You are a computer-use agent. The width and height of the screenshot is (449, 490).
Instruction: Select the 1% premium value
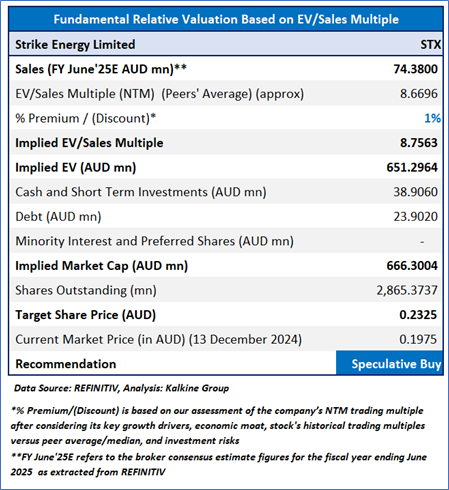[433, 118]
